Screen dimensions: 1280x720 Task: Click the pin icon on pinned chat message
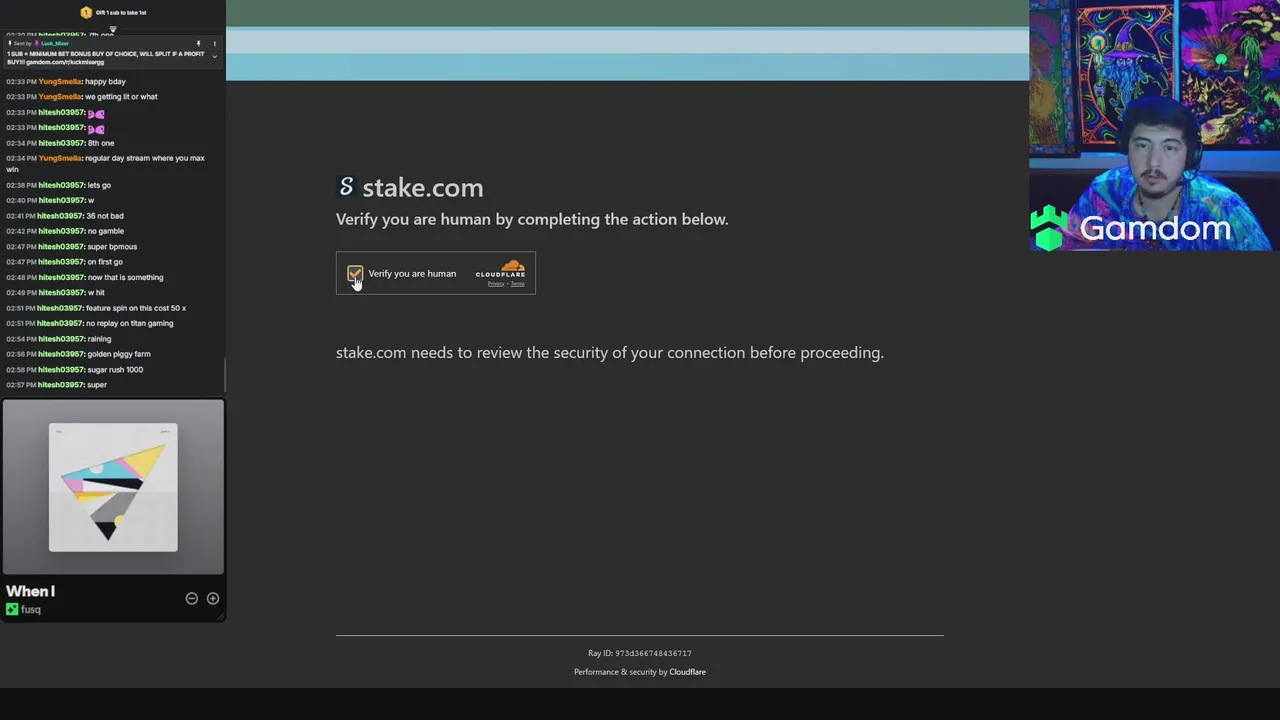tap(198, 44)
